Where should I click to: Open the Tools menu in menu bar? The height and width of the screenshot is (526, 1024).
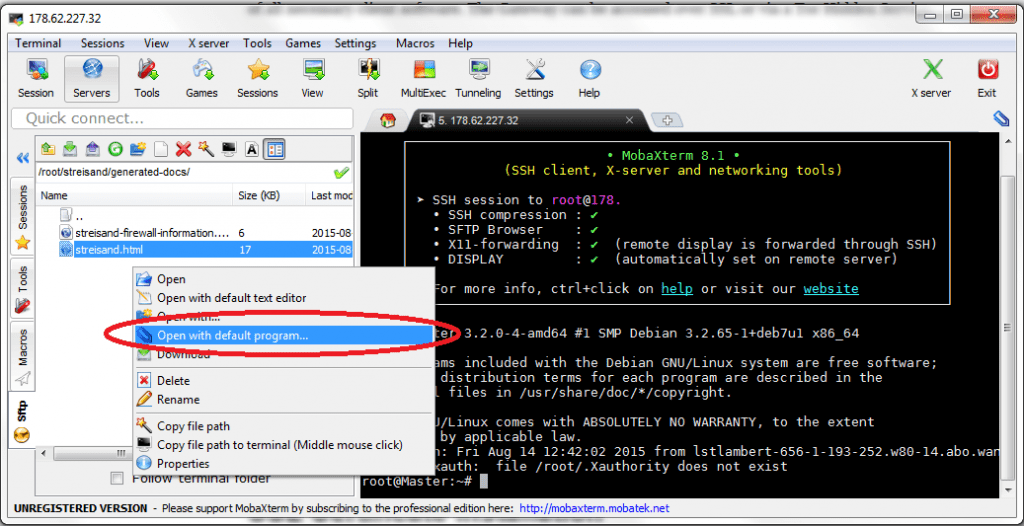click(x=257, y=43)
